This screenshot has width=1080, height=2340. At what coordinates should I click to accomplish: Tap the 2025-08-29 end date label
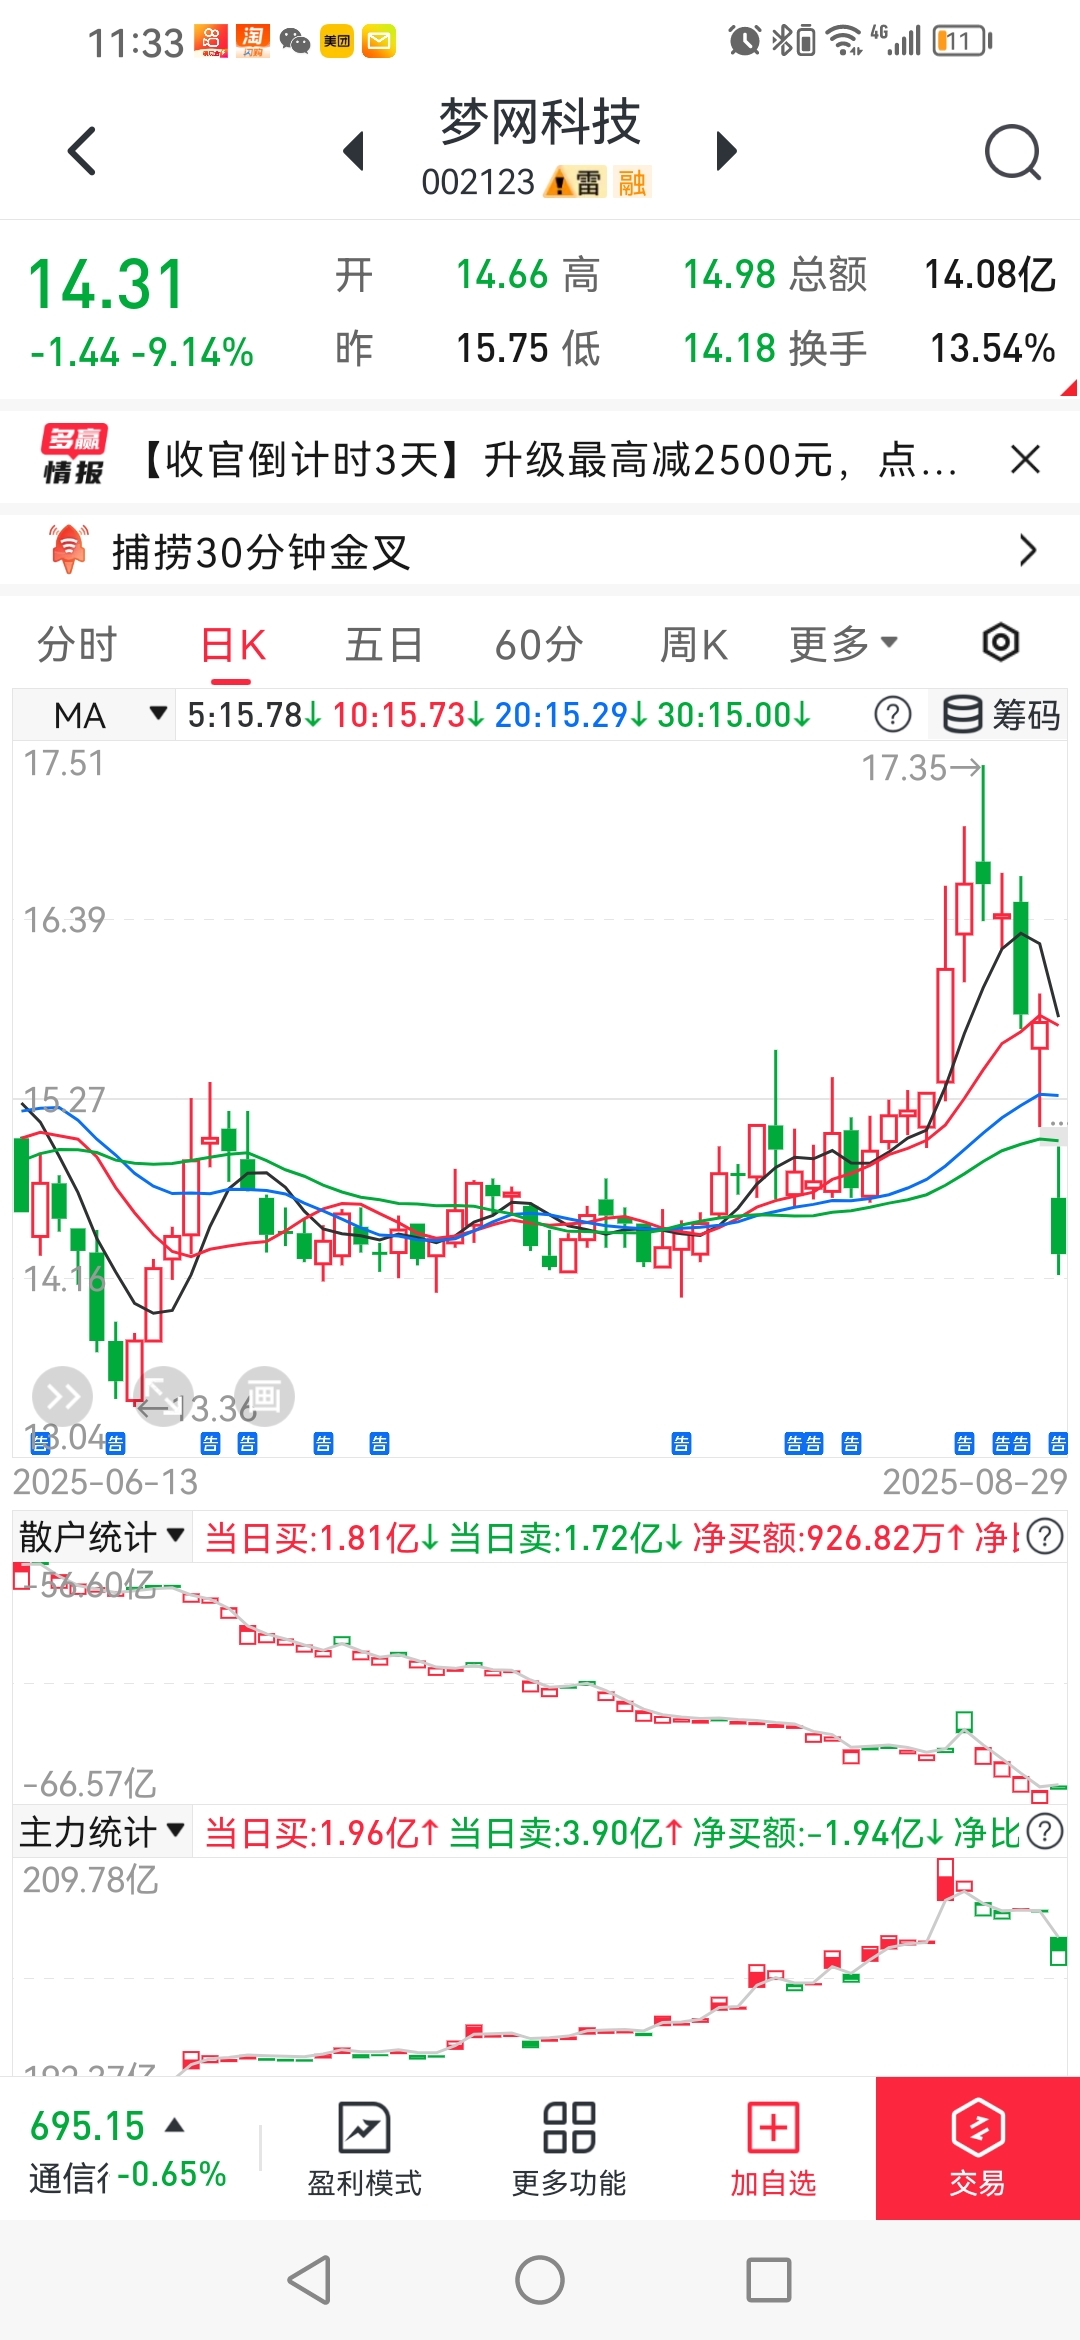pyautogui.click(x=974, y=1482)
